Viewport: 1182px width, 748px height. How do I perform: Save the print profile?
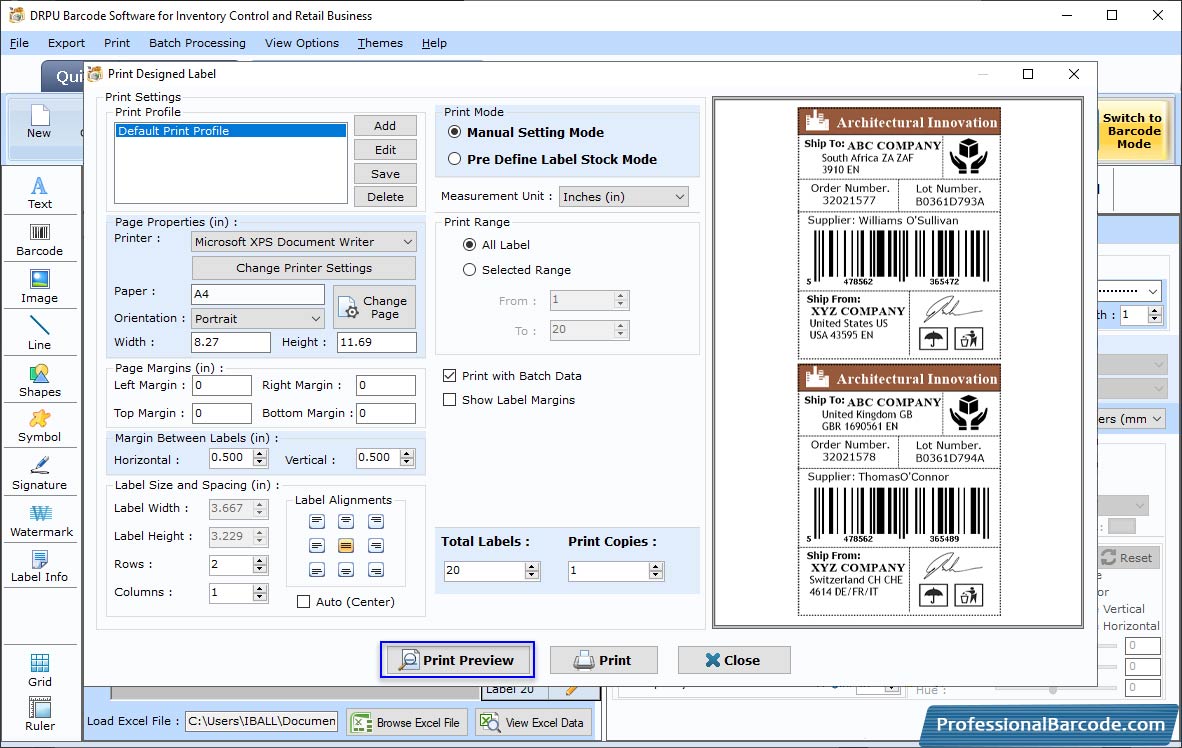click(385, 173)
